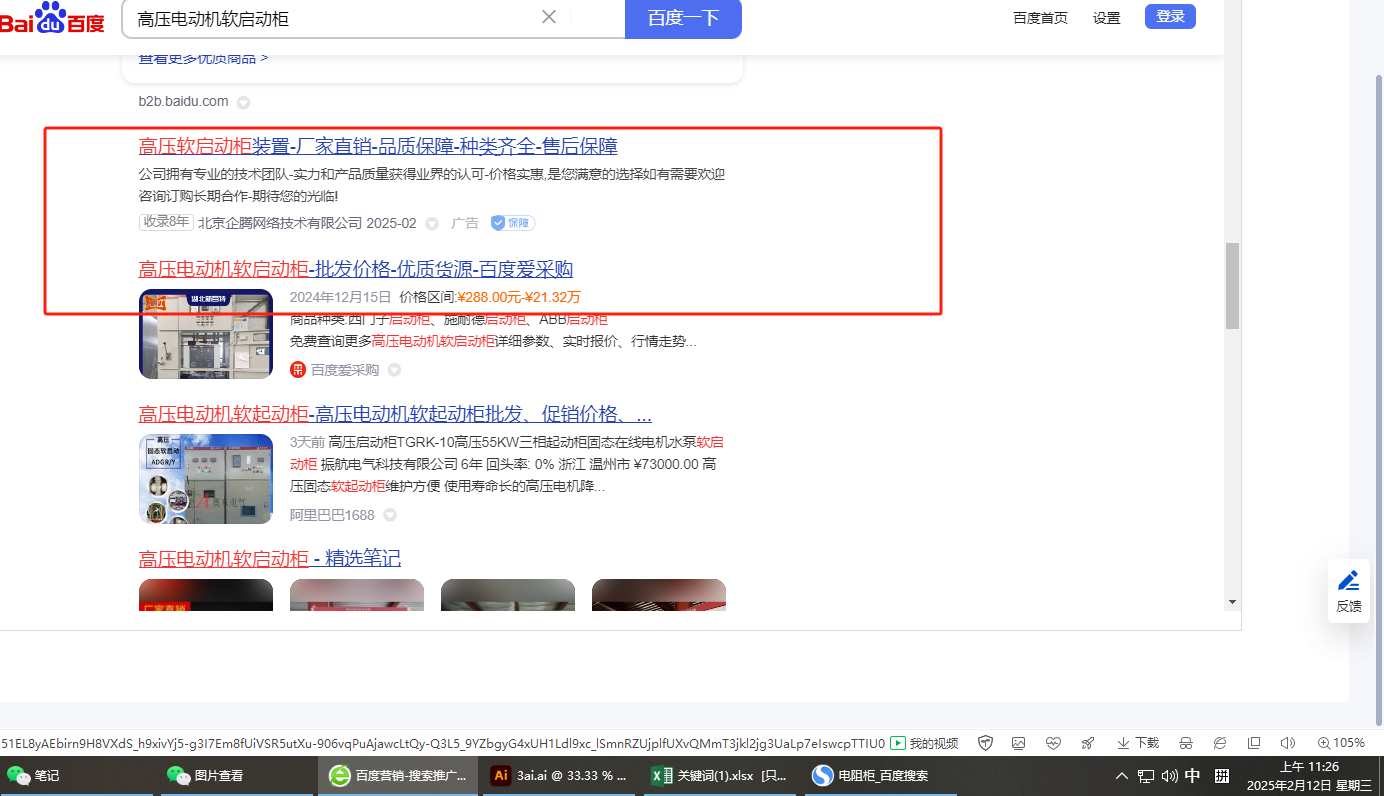Open 下载 downloads in the status bar
Viewport: 1384px width, 796px height.
1138,743
